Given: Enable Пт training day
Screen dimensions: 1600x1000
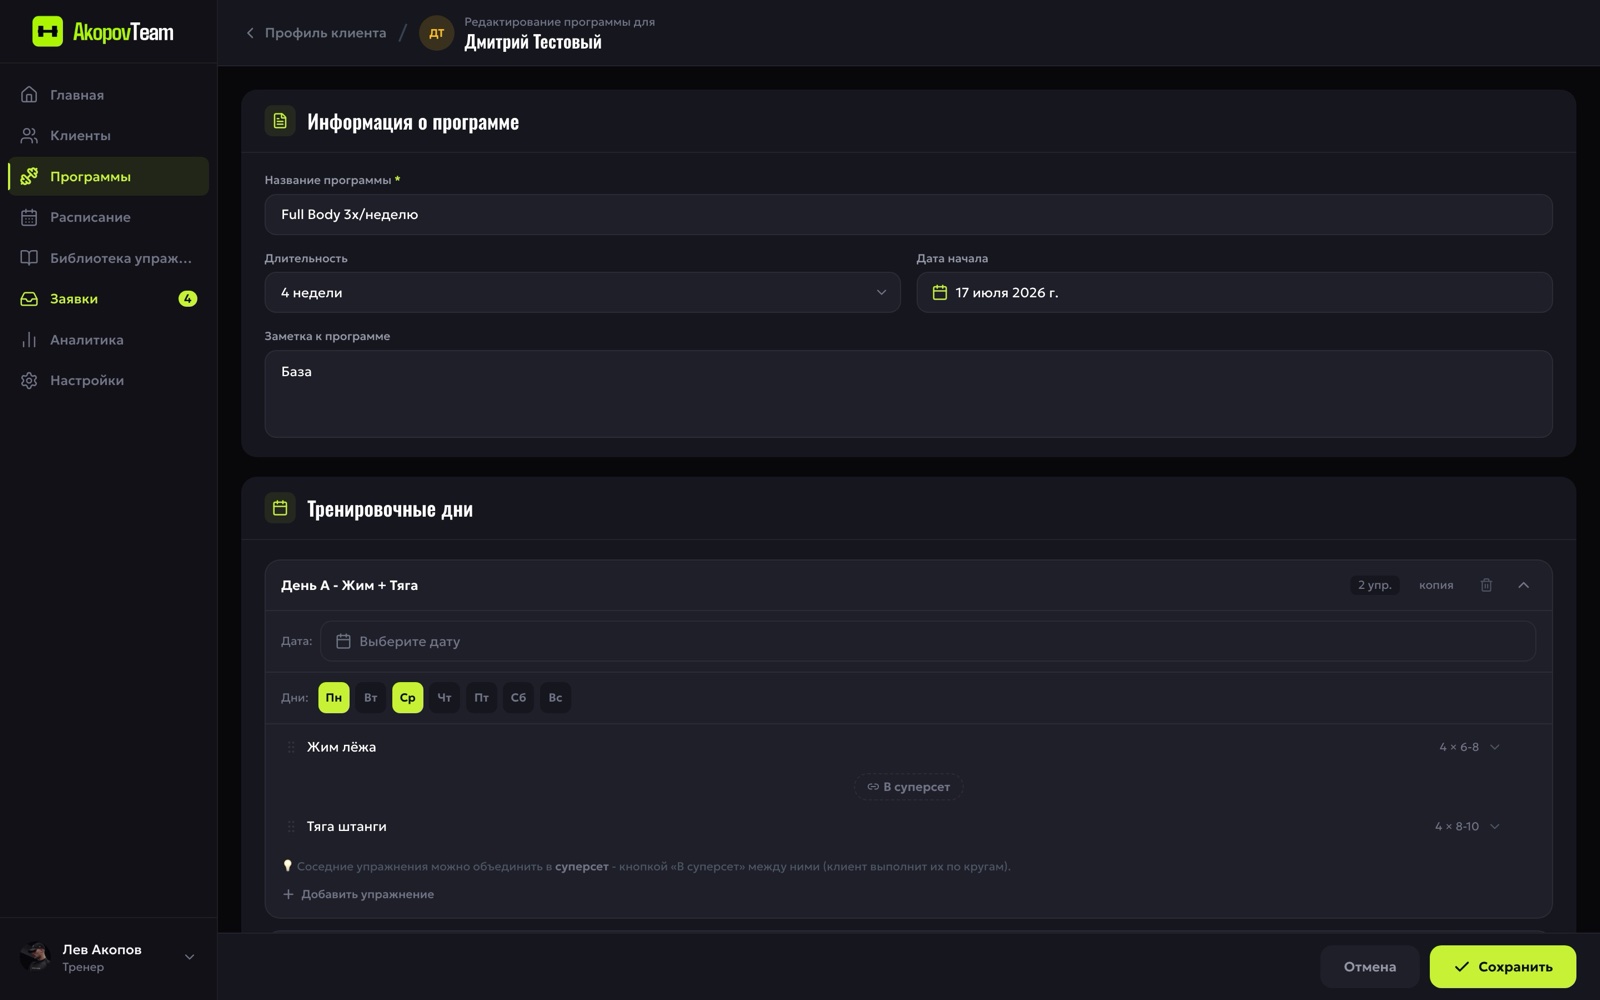Looking at the screenshot, I should coord(482,698).
